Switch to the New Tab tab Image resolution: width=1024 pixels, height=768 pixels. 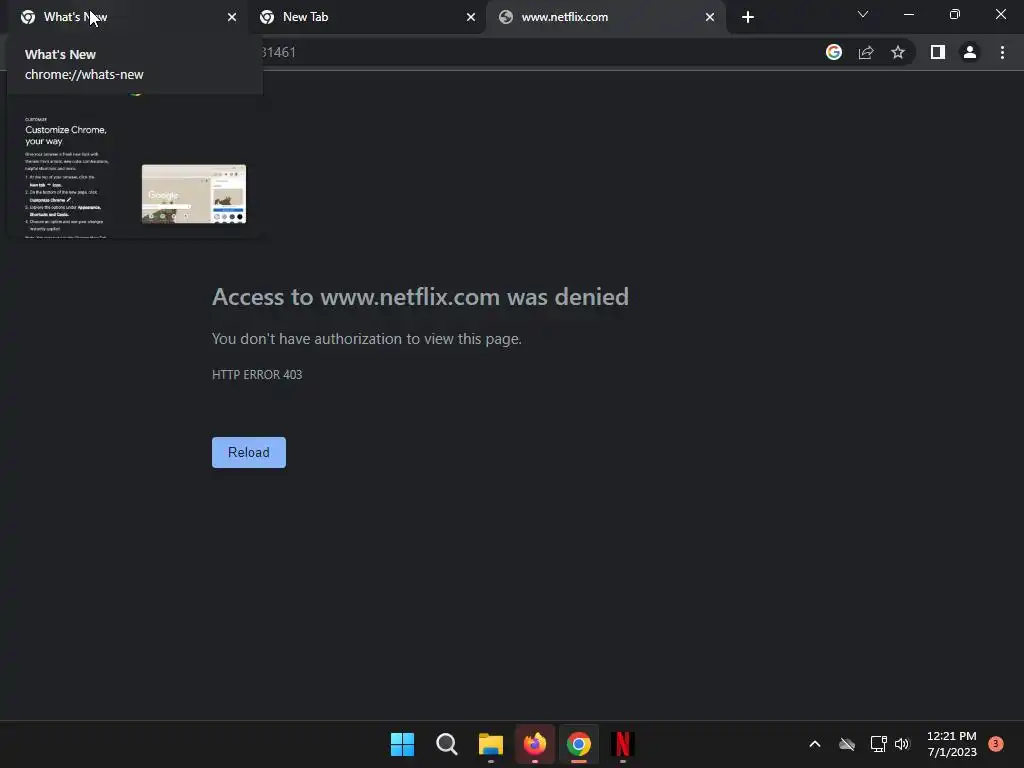366,17
